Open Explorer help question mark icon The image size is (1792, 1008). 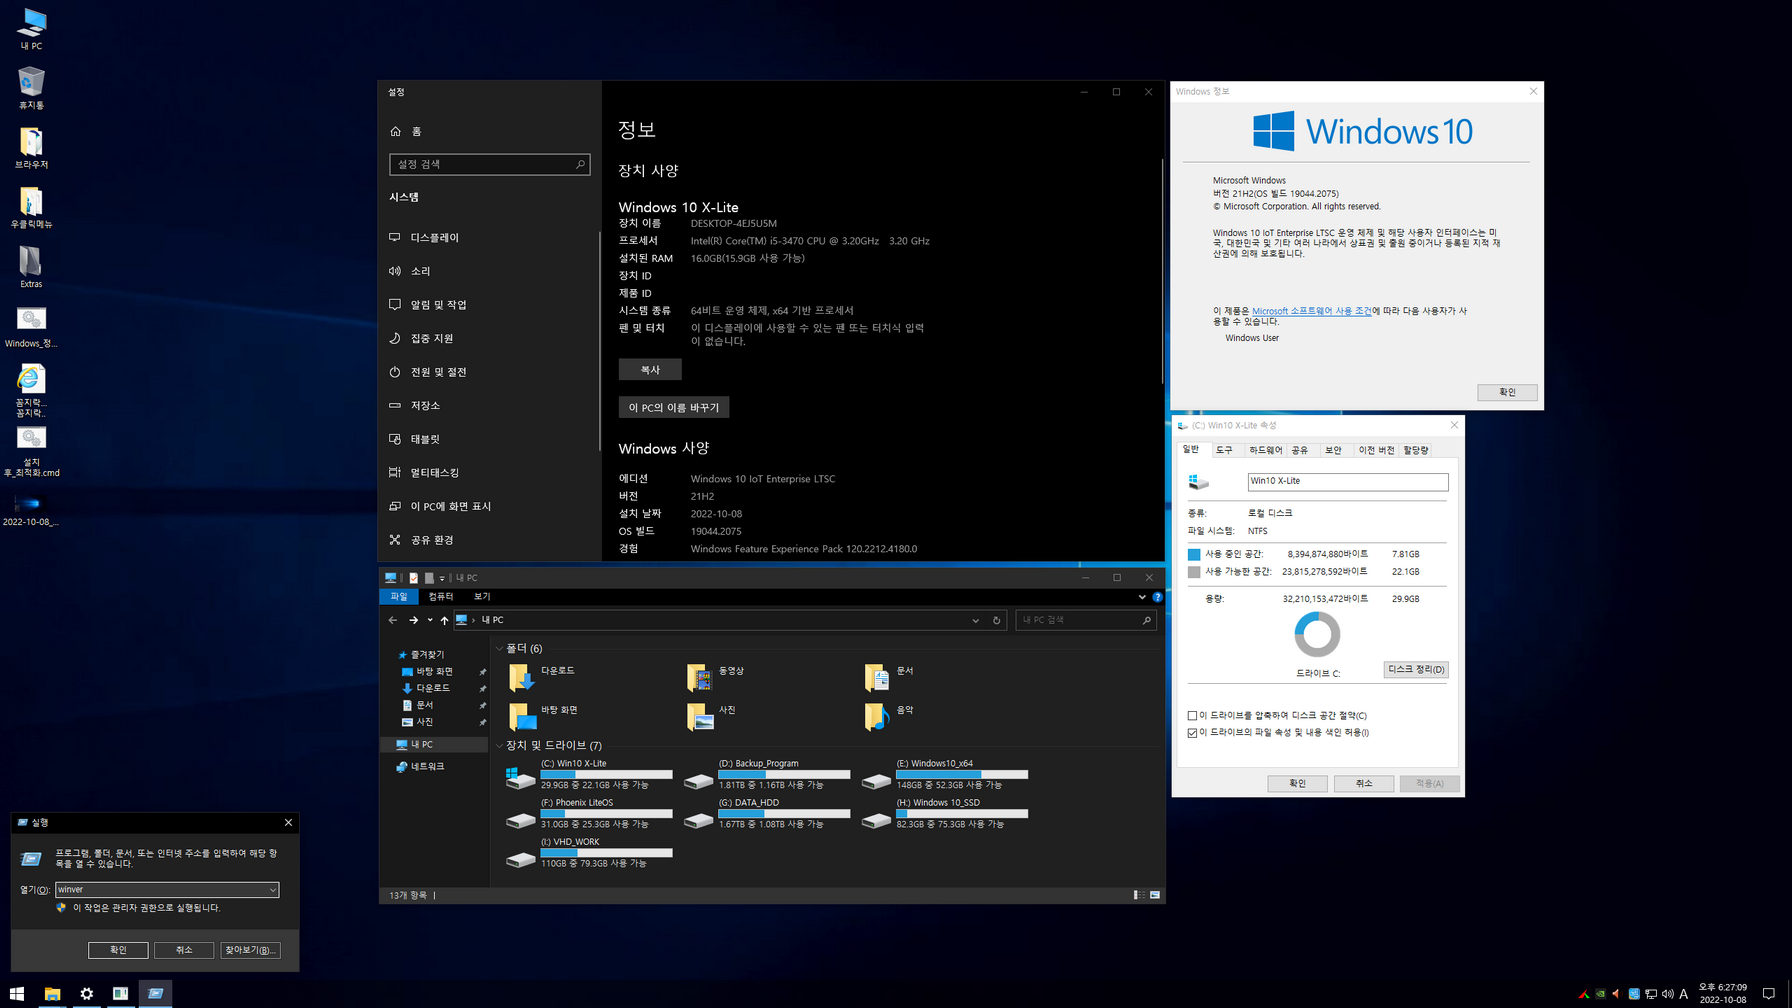pos(1157,597)
